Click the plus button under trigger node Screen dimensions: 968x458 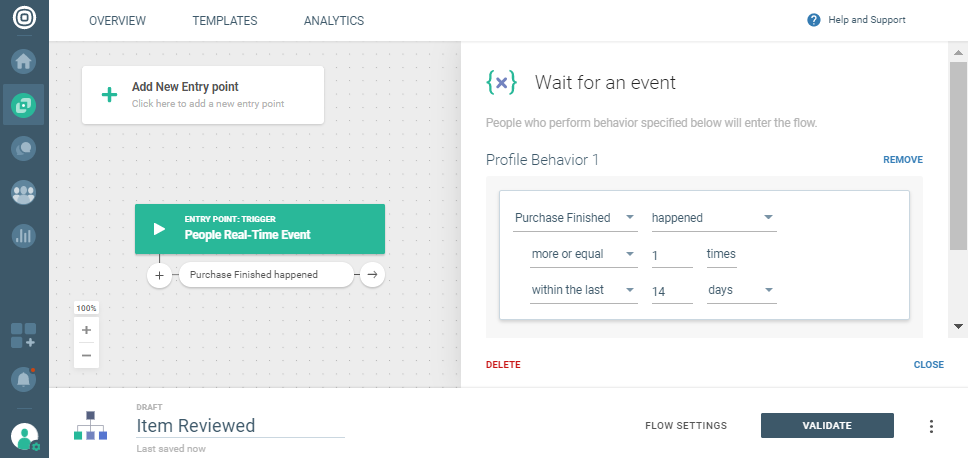tap(160, 275)
